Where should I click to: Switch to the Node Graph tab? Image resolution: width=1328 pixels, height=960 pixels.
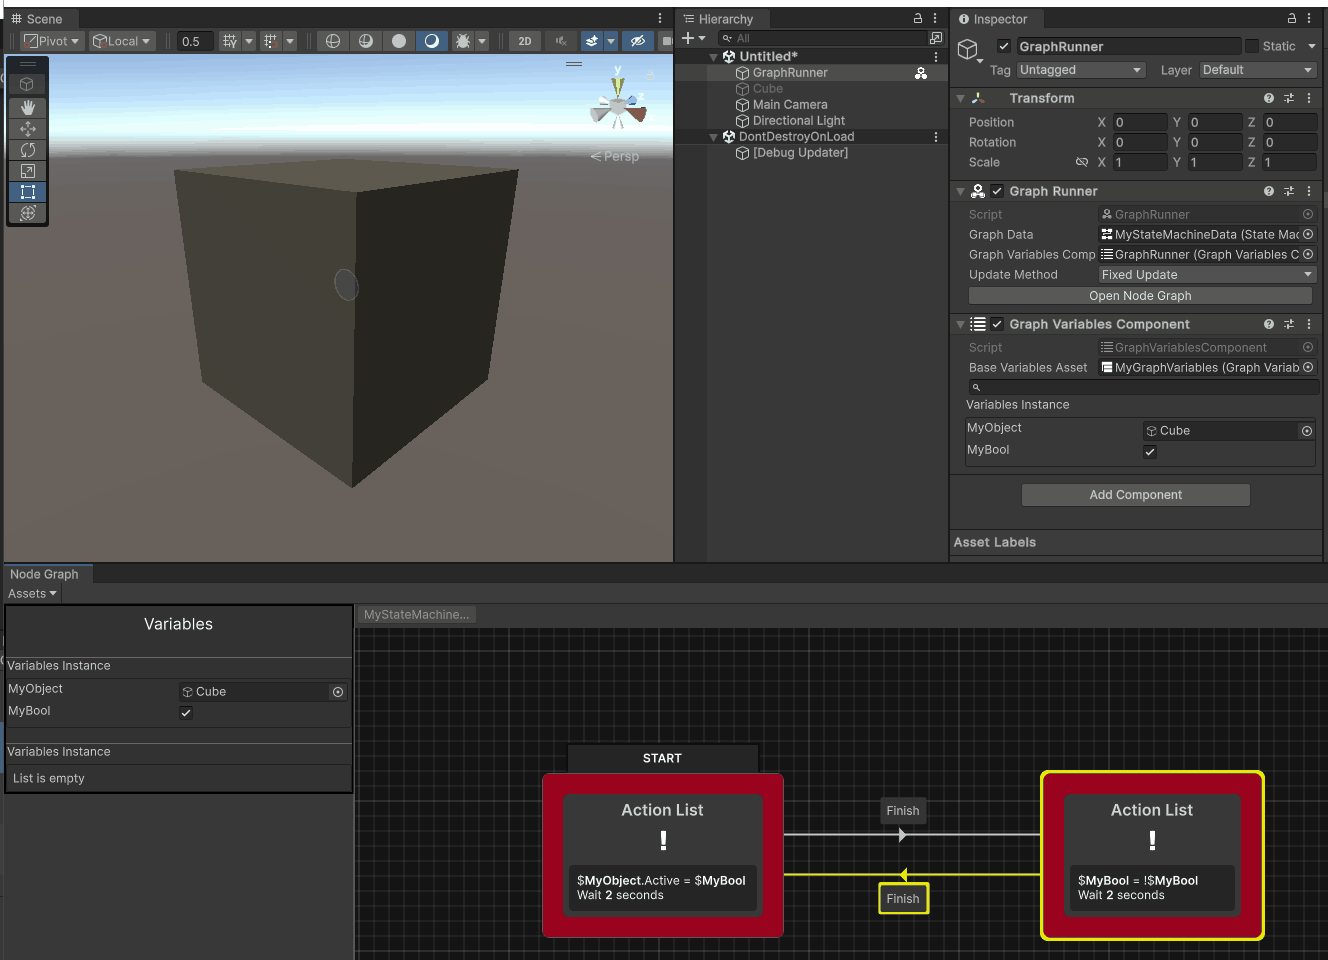[44, 574]
